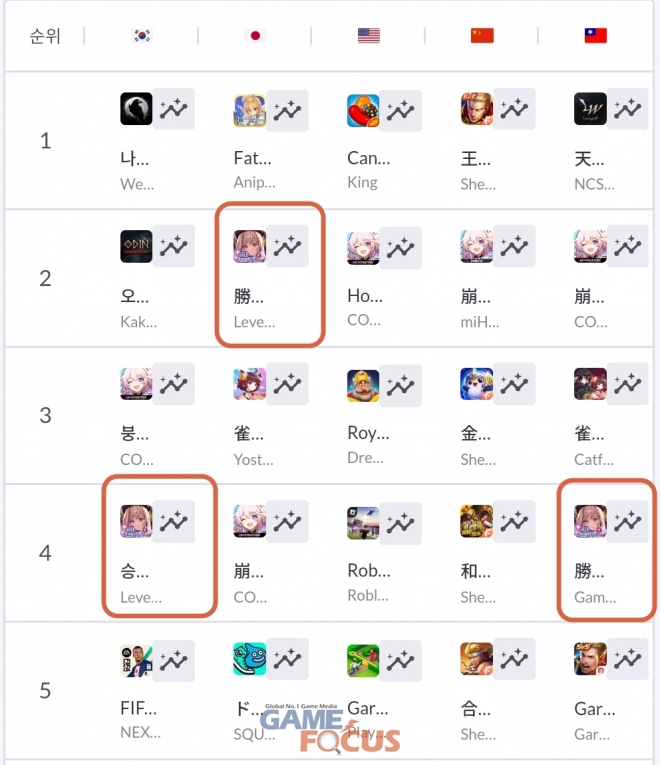Show trend chart for ODIN in Korea
The image size is (660, 765).
tap(174, 246)
